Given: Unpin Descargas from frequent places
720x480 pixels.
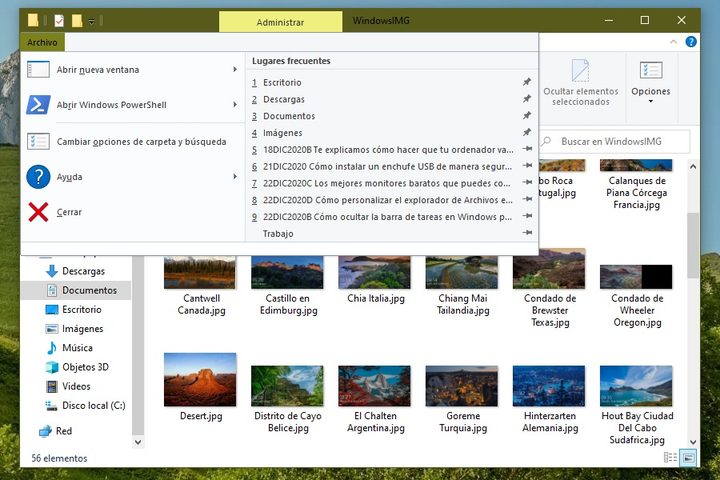Looking at the screenshot, I should point(527,99).
